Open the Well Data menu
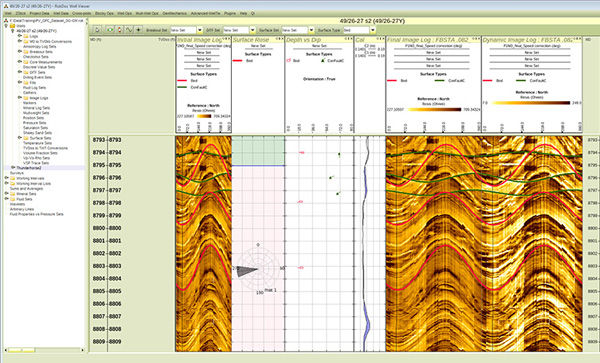 click(x=61, y=13)
